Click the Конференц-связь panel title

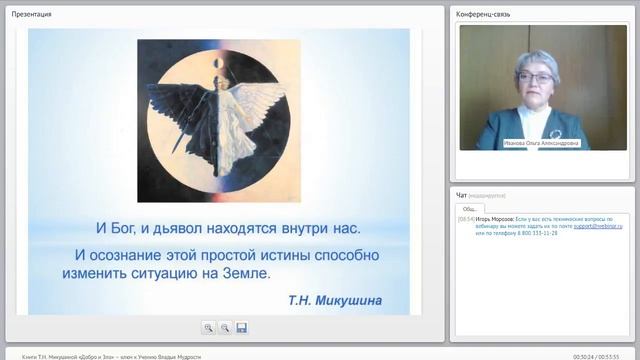coord(483,14)
